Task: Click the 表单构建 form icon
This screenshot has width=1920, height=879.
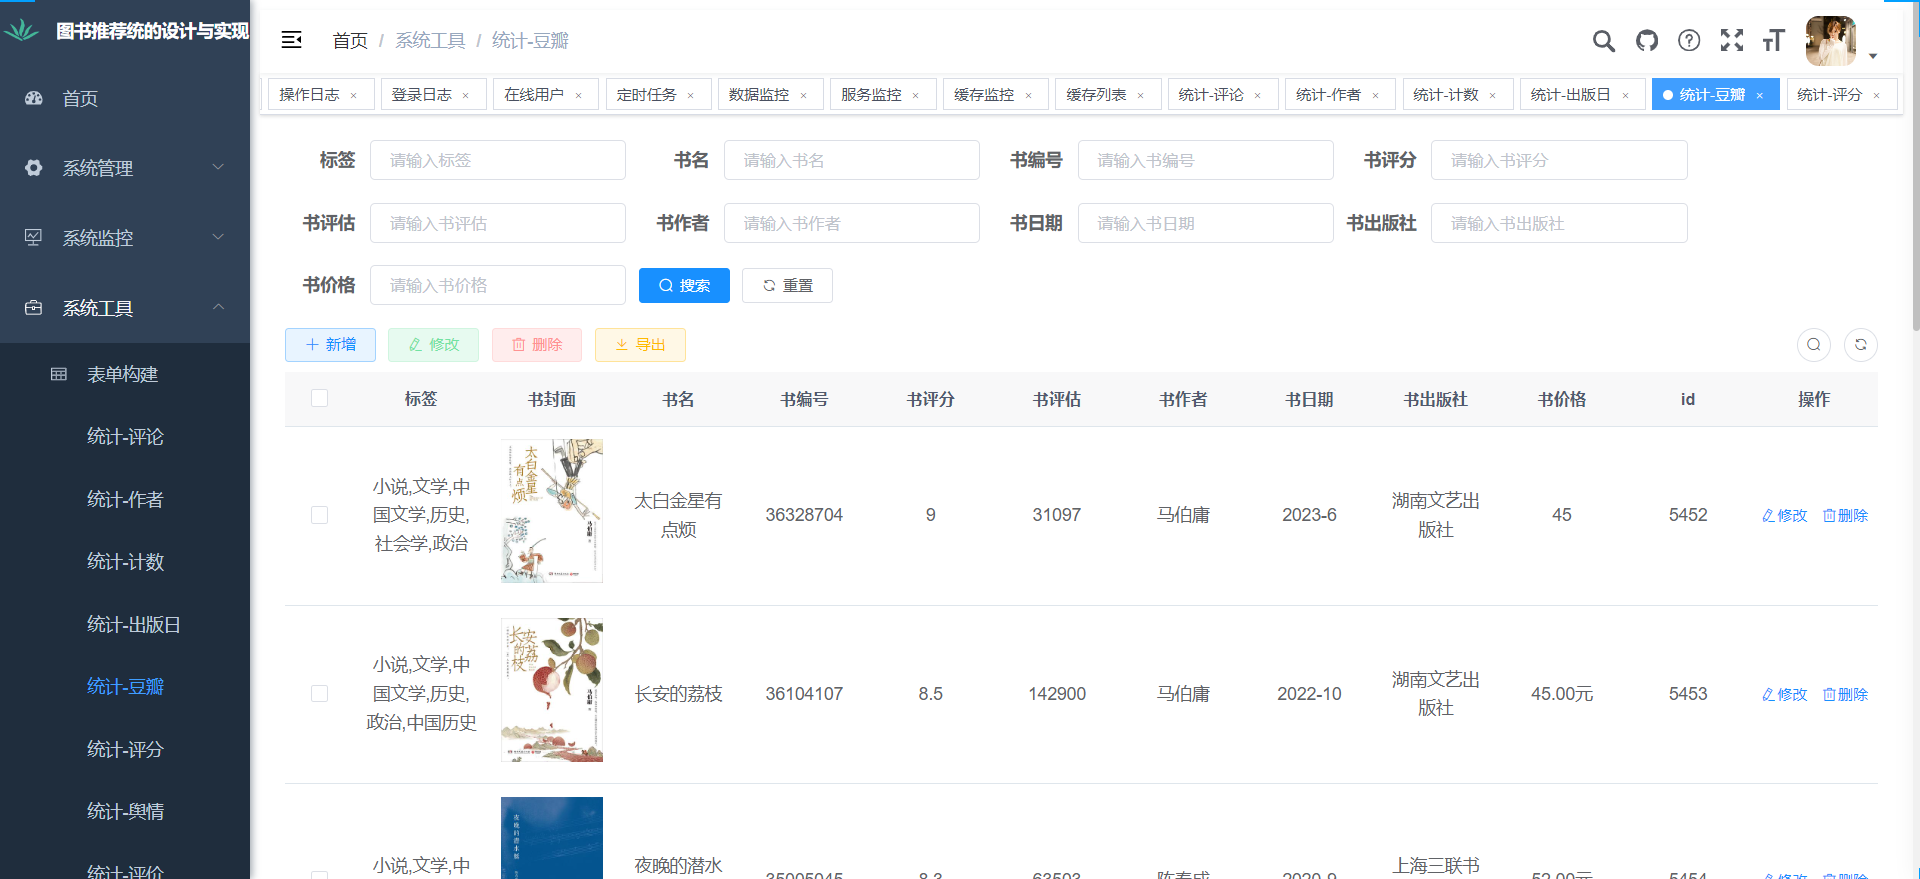Action: [x=59, y=374]
